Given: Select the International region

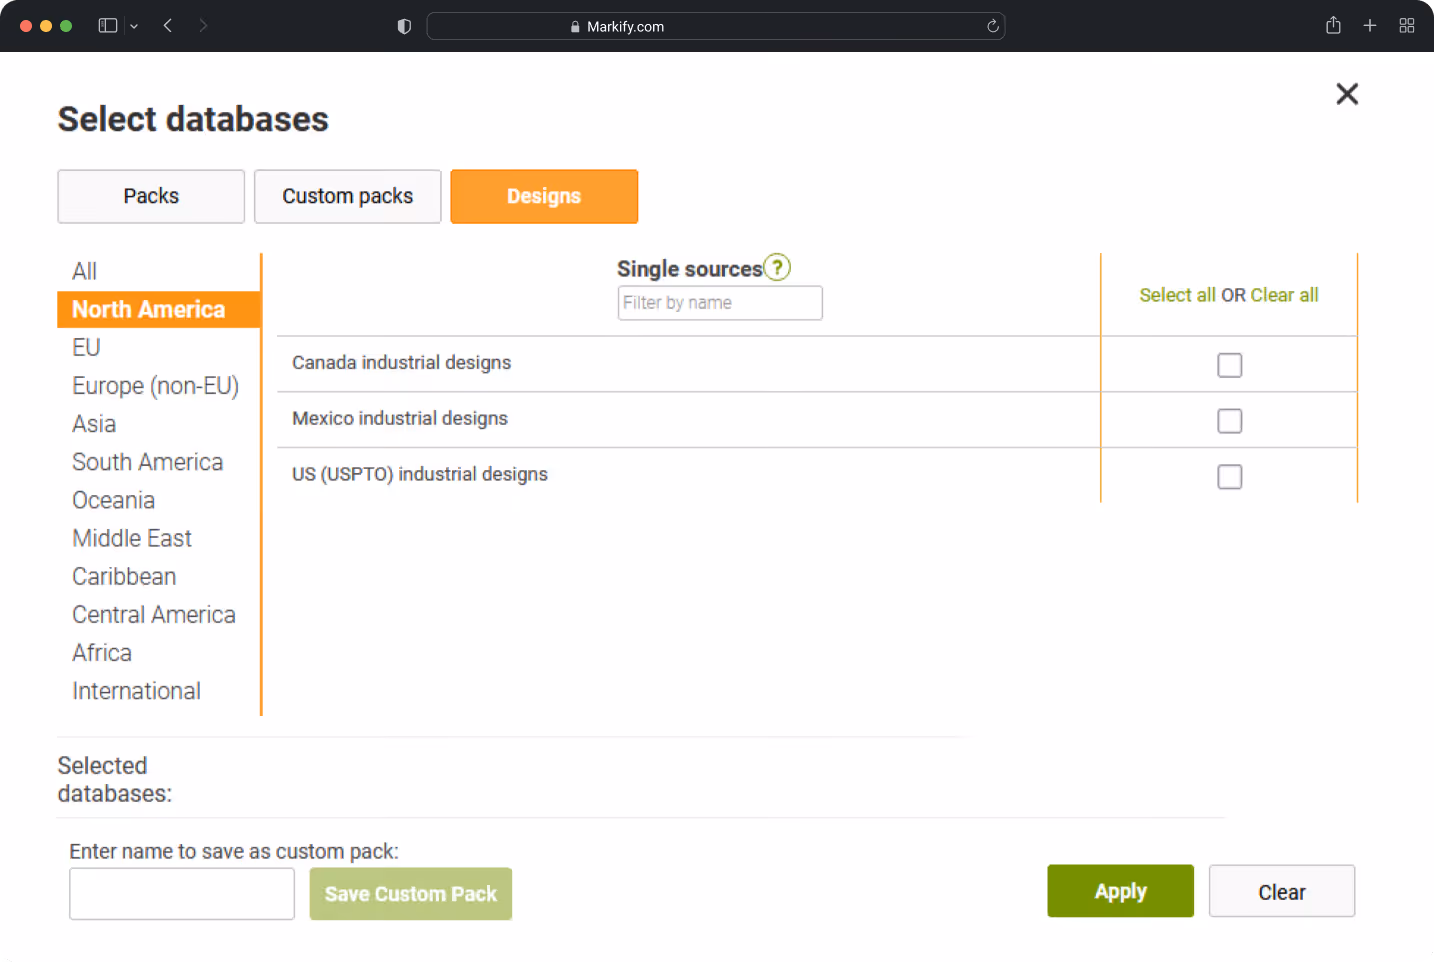Looking at the screenshot, I should point(136,691).
